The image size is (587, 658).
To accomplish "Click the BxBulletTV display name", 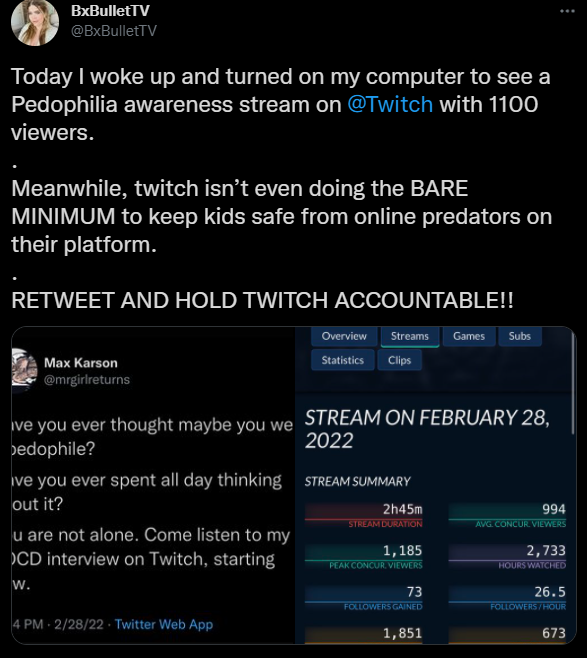I will click(x=110, y=11).
